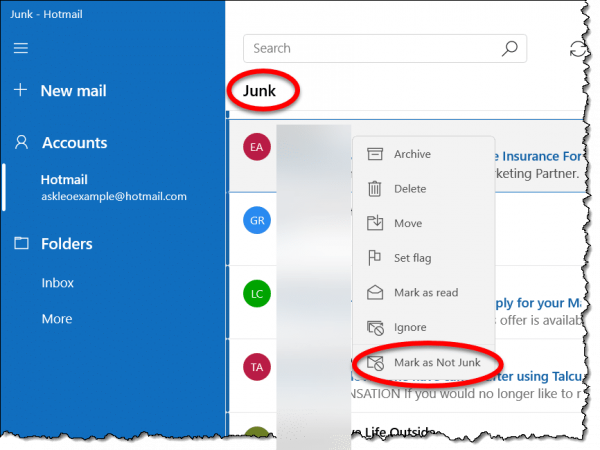Viewport: 600px width, 450px height.
Task: Click inside the Search field
Action: click(385, 49)
